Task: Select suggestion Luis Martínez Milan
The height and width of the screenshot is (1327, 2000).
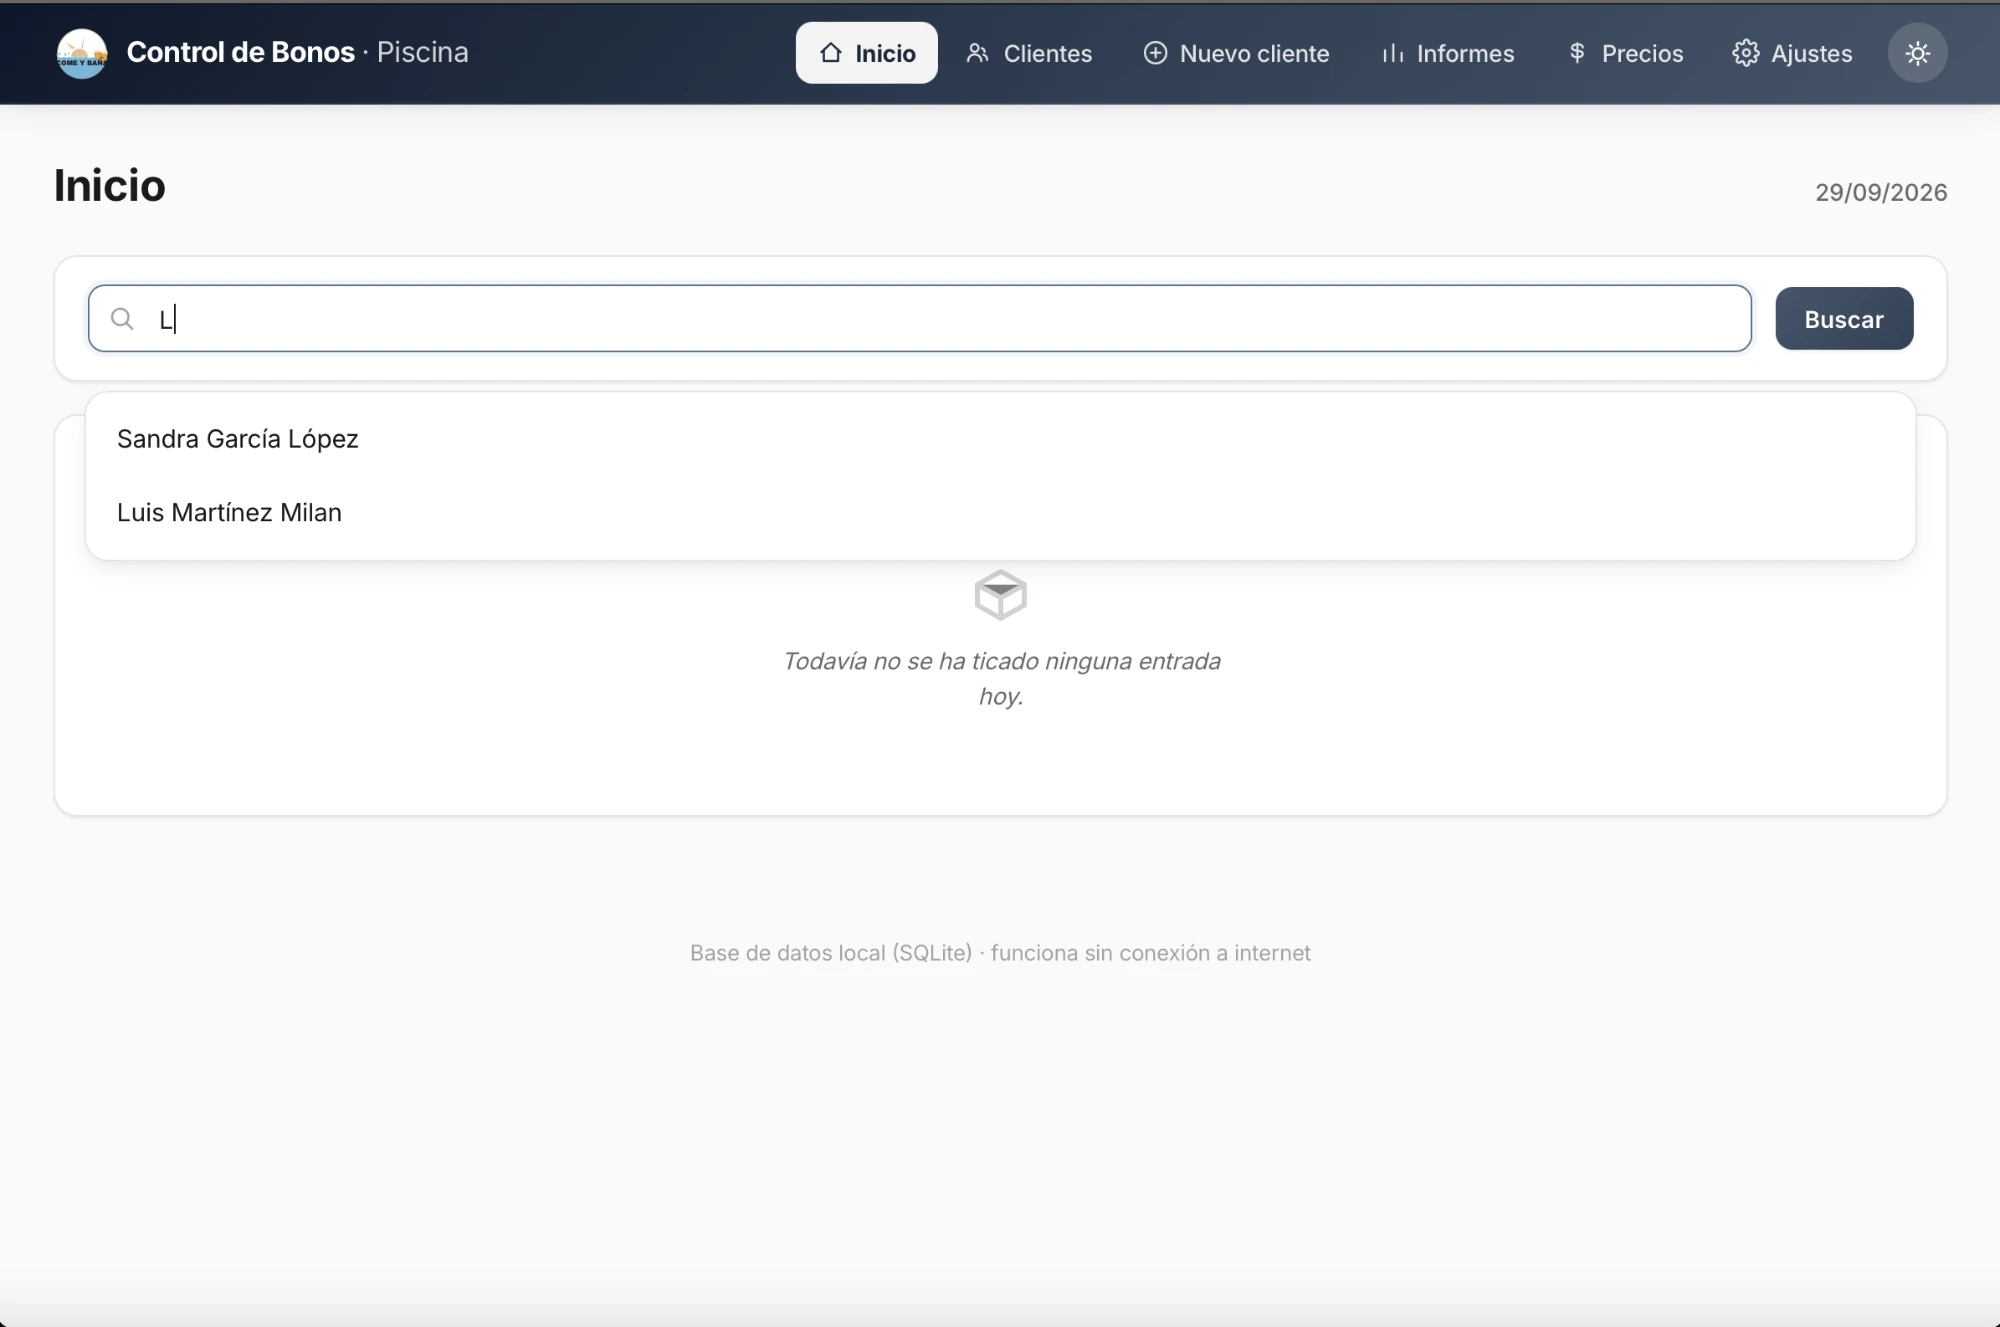Action: (x=1000, y=513)
